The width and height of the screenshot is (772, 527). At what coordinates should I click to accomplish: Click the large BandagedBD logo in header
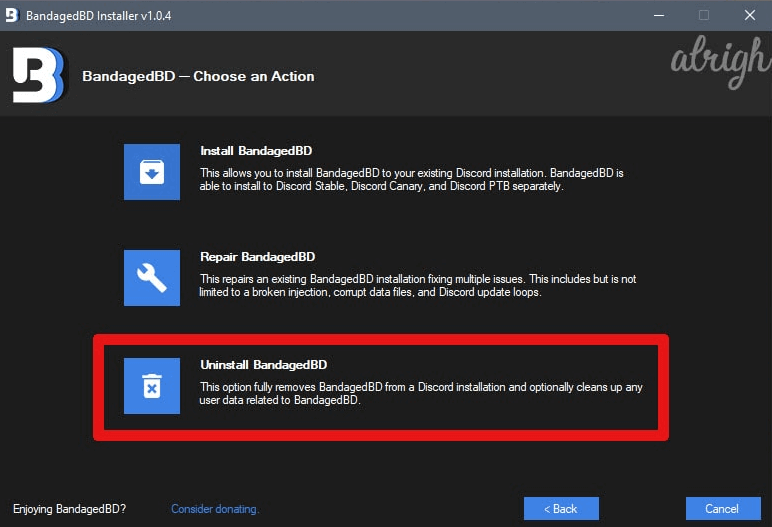click(x=38, y=75)
